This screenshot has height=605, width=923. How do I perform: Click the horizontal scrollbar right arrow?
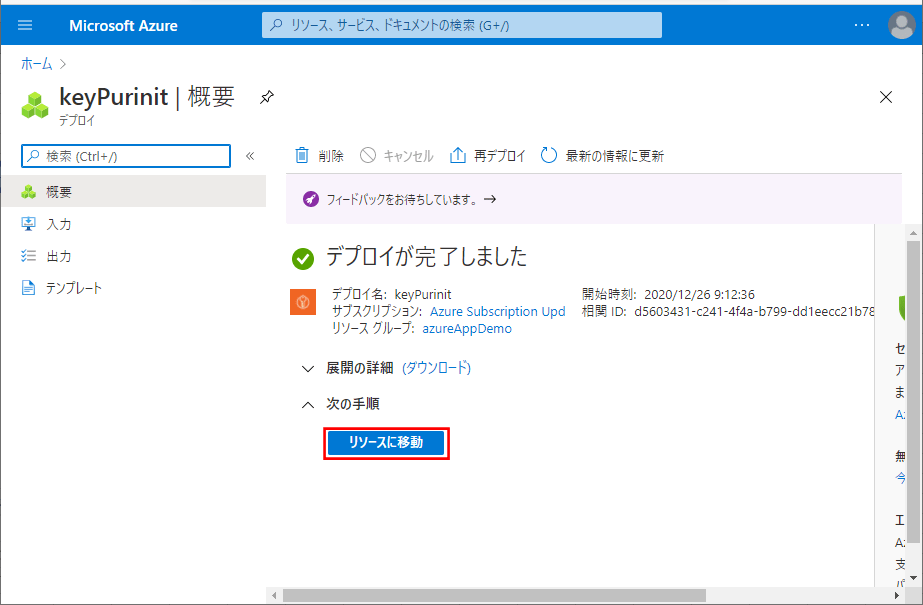click(897, 596)
